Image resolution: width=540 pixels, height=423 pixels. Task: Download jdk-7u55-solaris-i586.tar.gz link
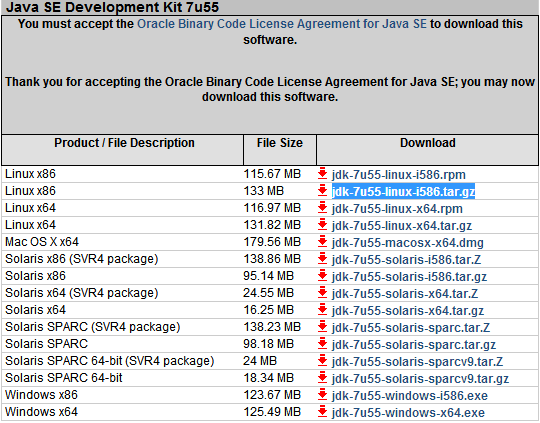pos(409,277)
